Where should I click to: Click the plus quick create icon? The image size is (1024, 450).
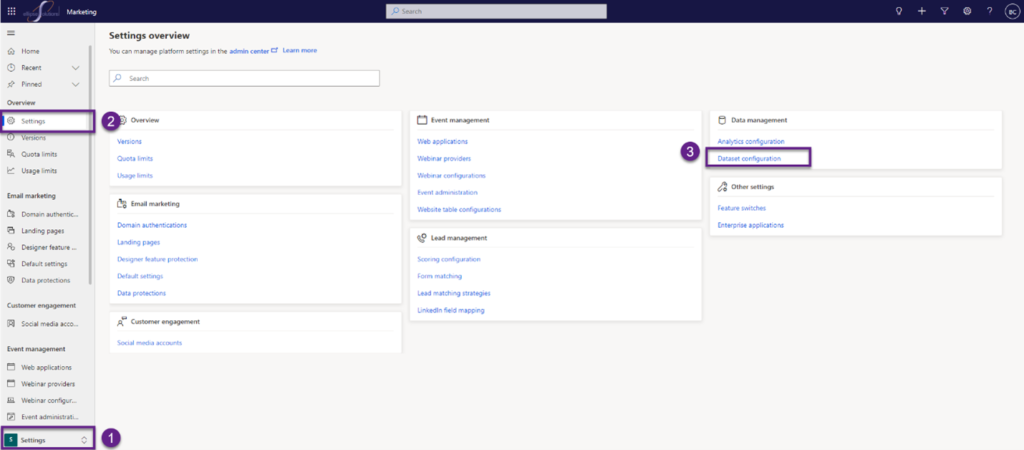[921, 11]
